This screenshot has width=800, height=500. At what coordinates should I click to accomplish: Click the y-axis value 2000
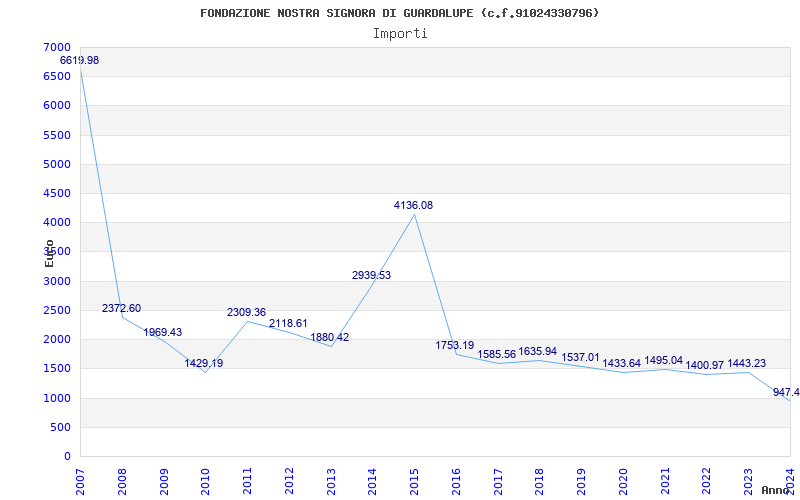tap(58, 339)
